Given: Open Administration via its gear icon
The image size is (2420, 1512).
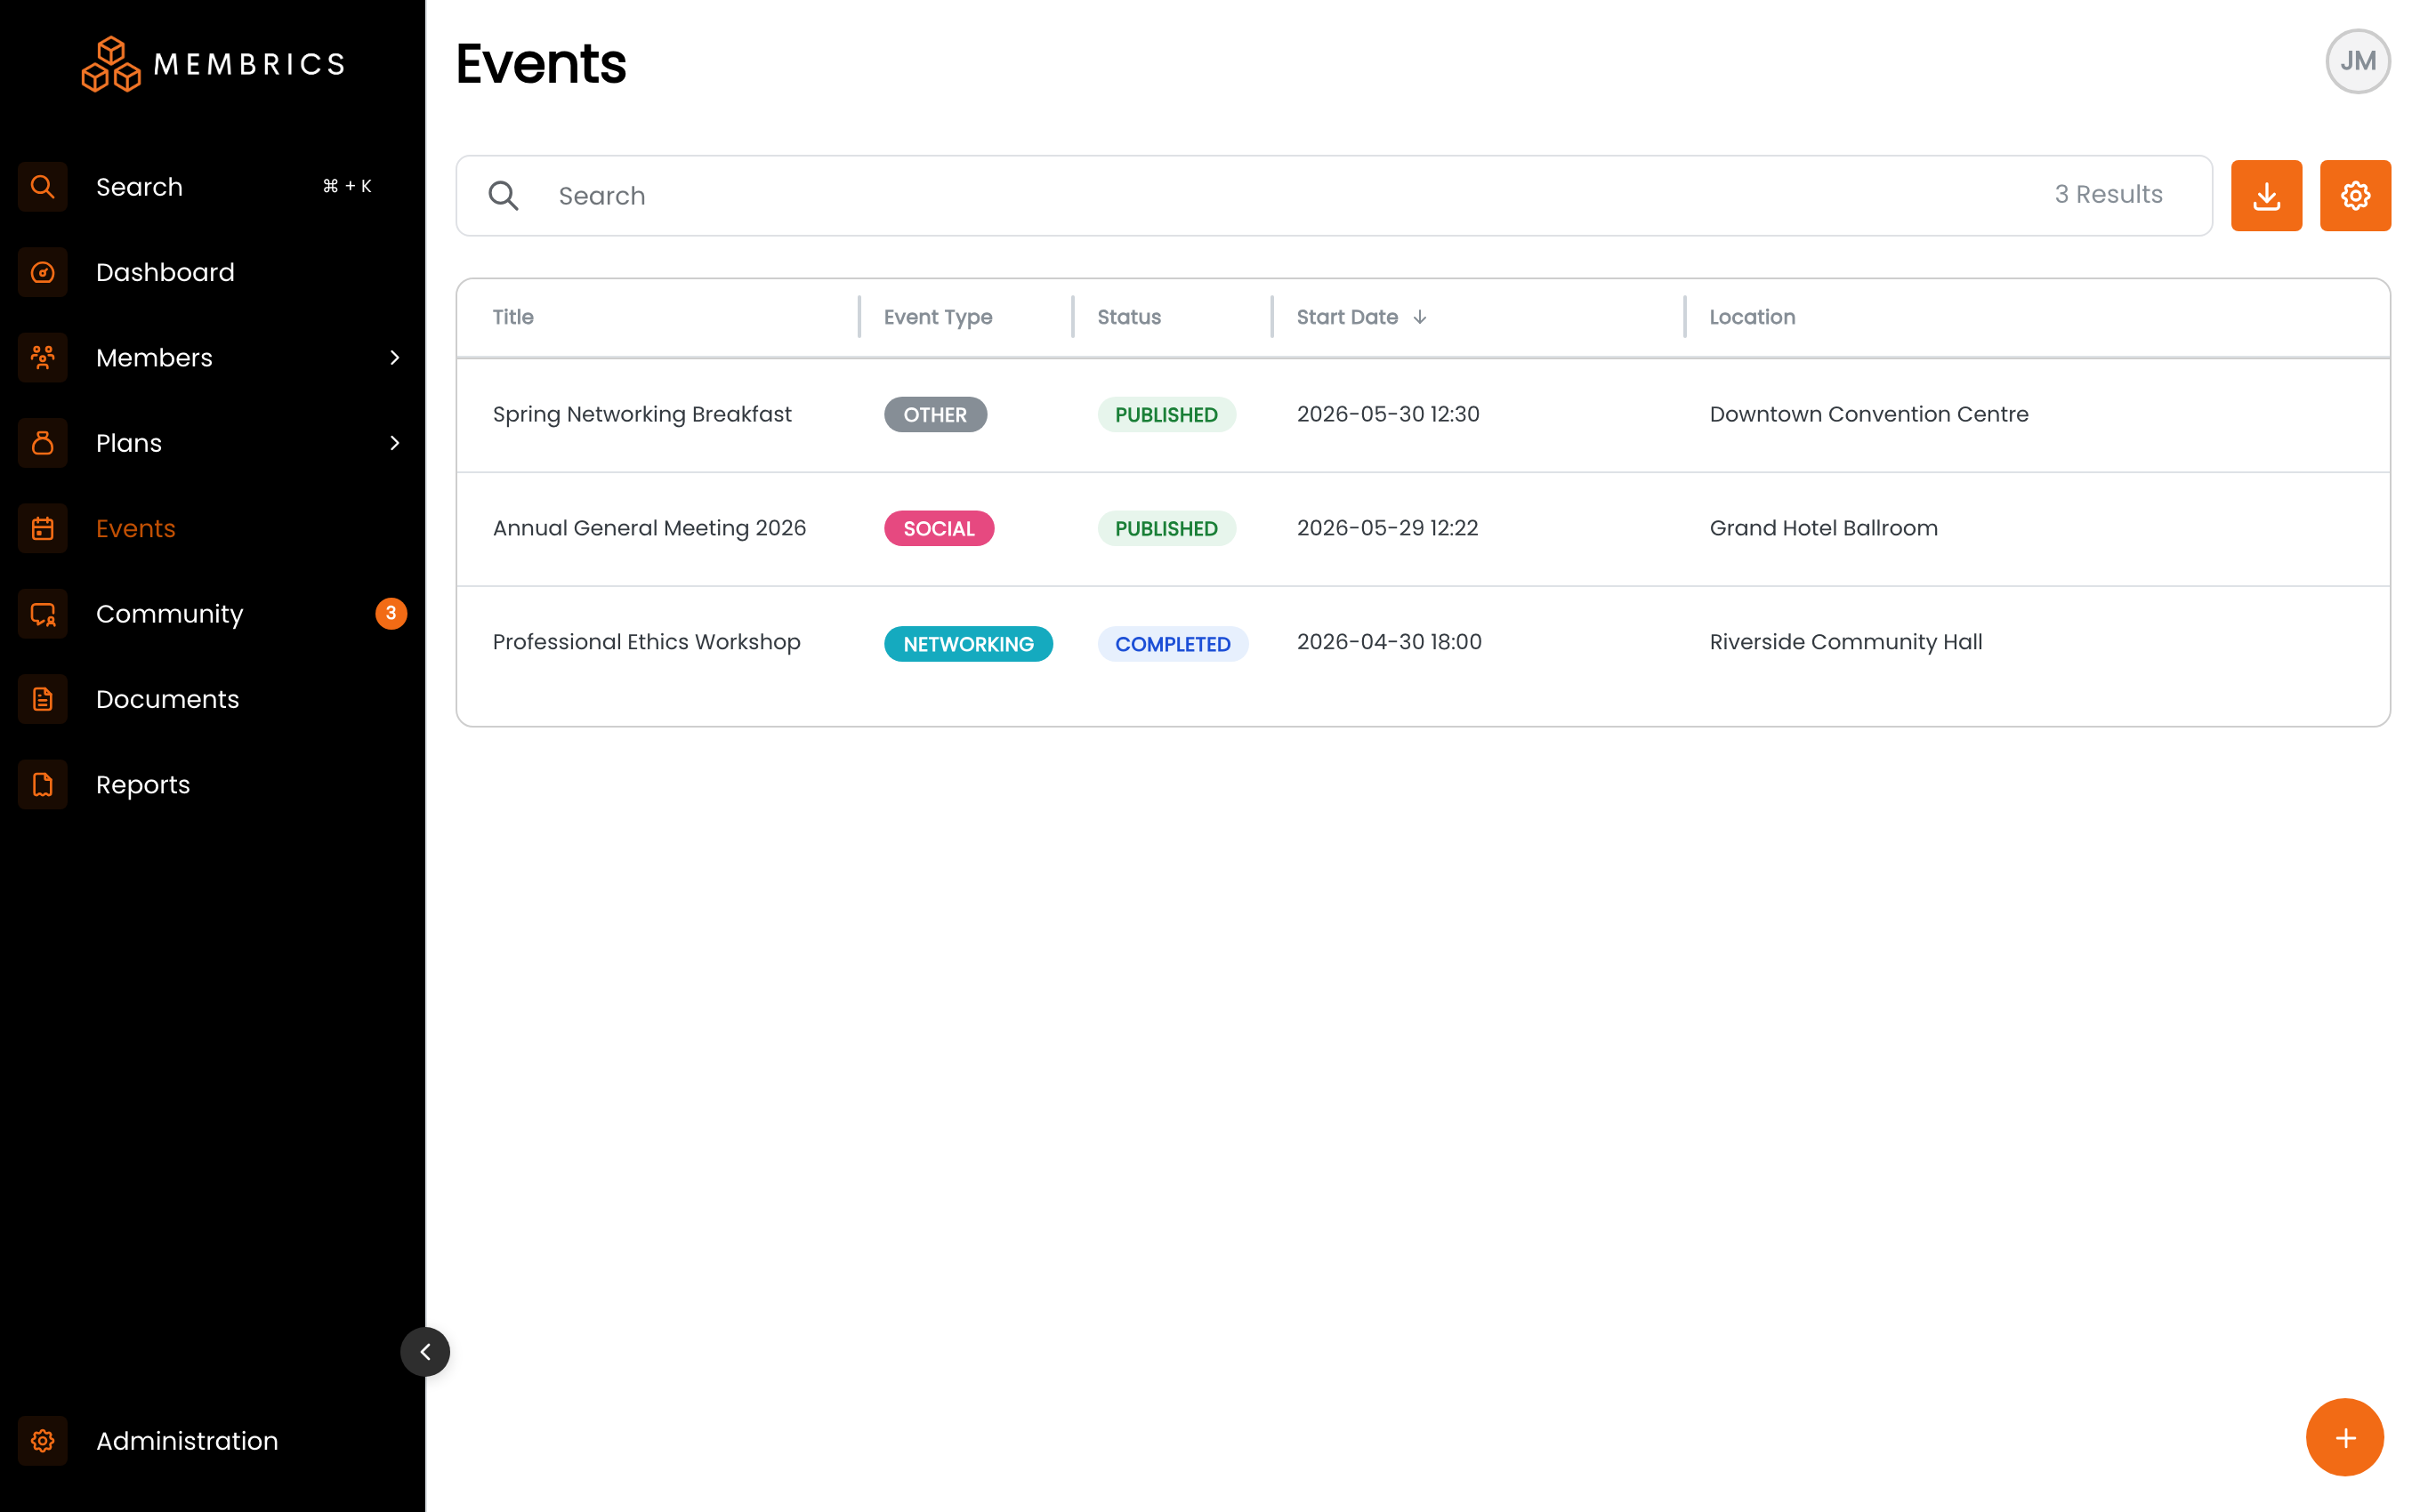Looking at the screenshot, I should 43,1441.
